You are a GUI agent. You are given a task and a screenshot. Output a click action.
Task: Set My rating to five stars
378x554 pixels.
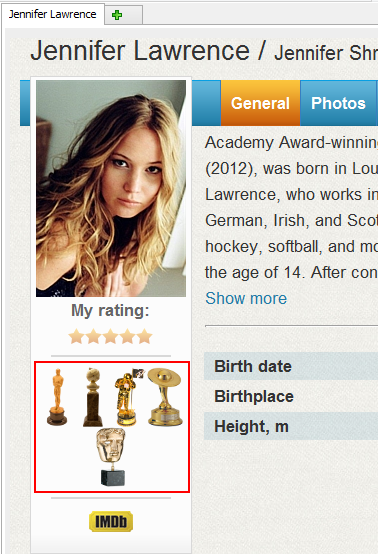coord(144,336)
